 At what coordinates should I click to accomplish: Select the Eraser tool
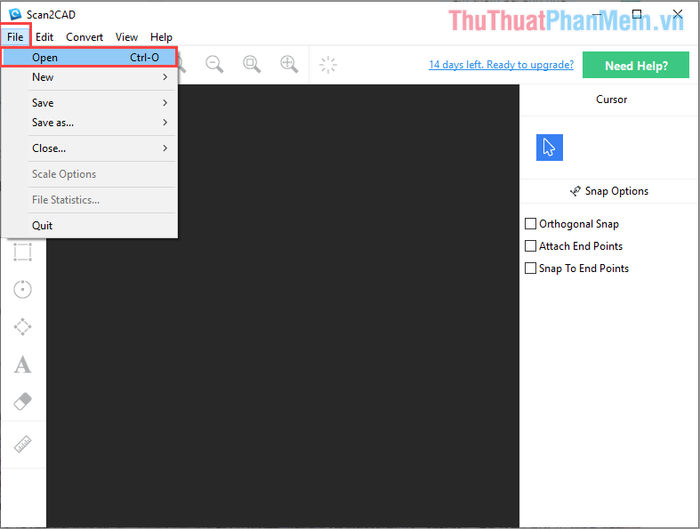point(23,401)
